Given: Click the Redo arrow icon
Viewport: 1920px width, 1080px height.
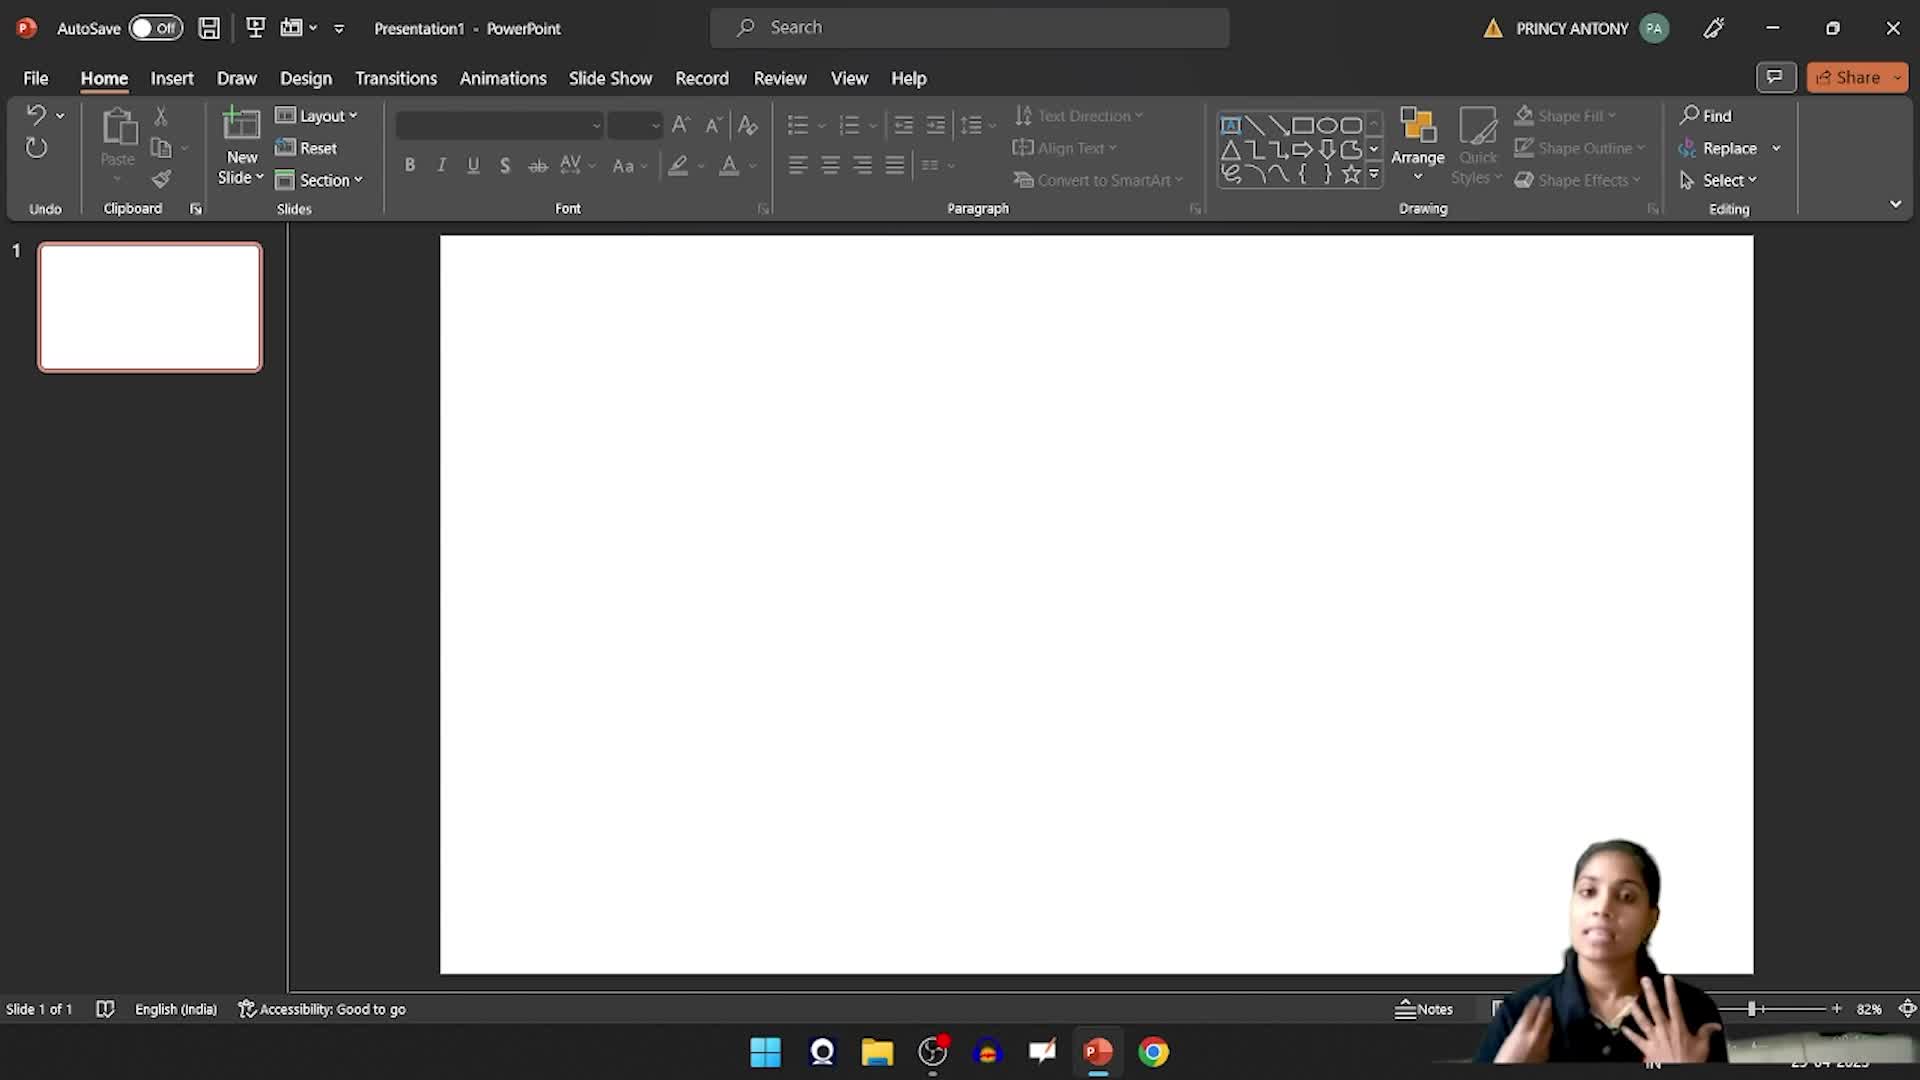Looking at the screenshot, I should point(36,149).
